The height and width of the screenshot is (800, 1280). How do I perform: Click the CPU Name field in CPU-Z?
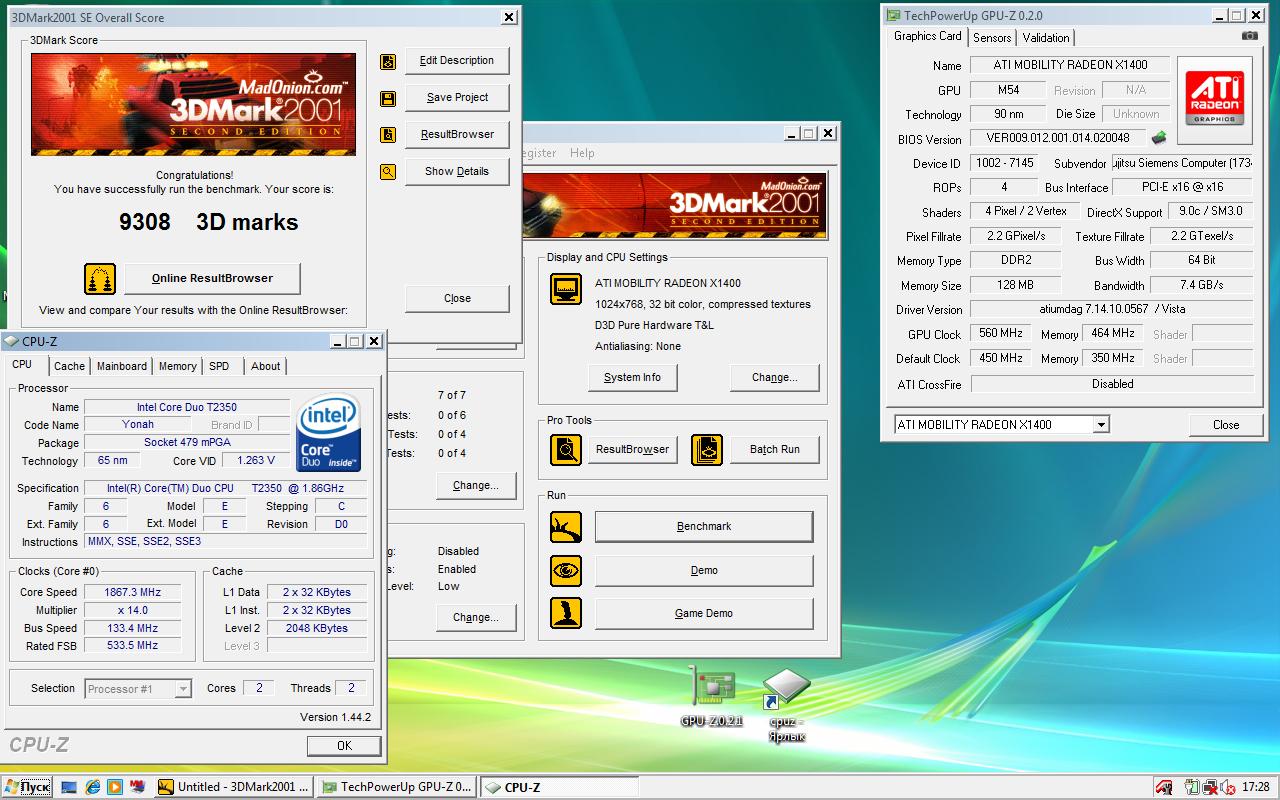pos(186,407)
